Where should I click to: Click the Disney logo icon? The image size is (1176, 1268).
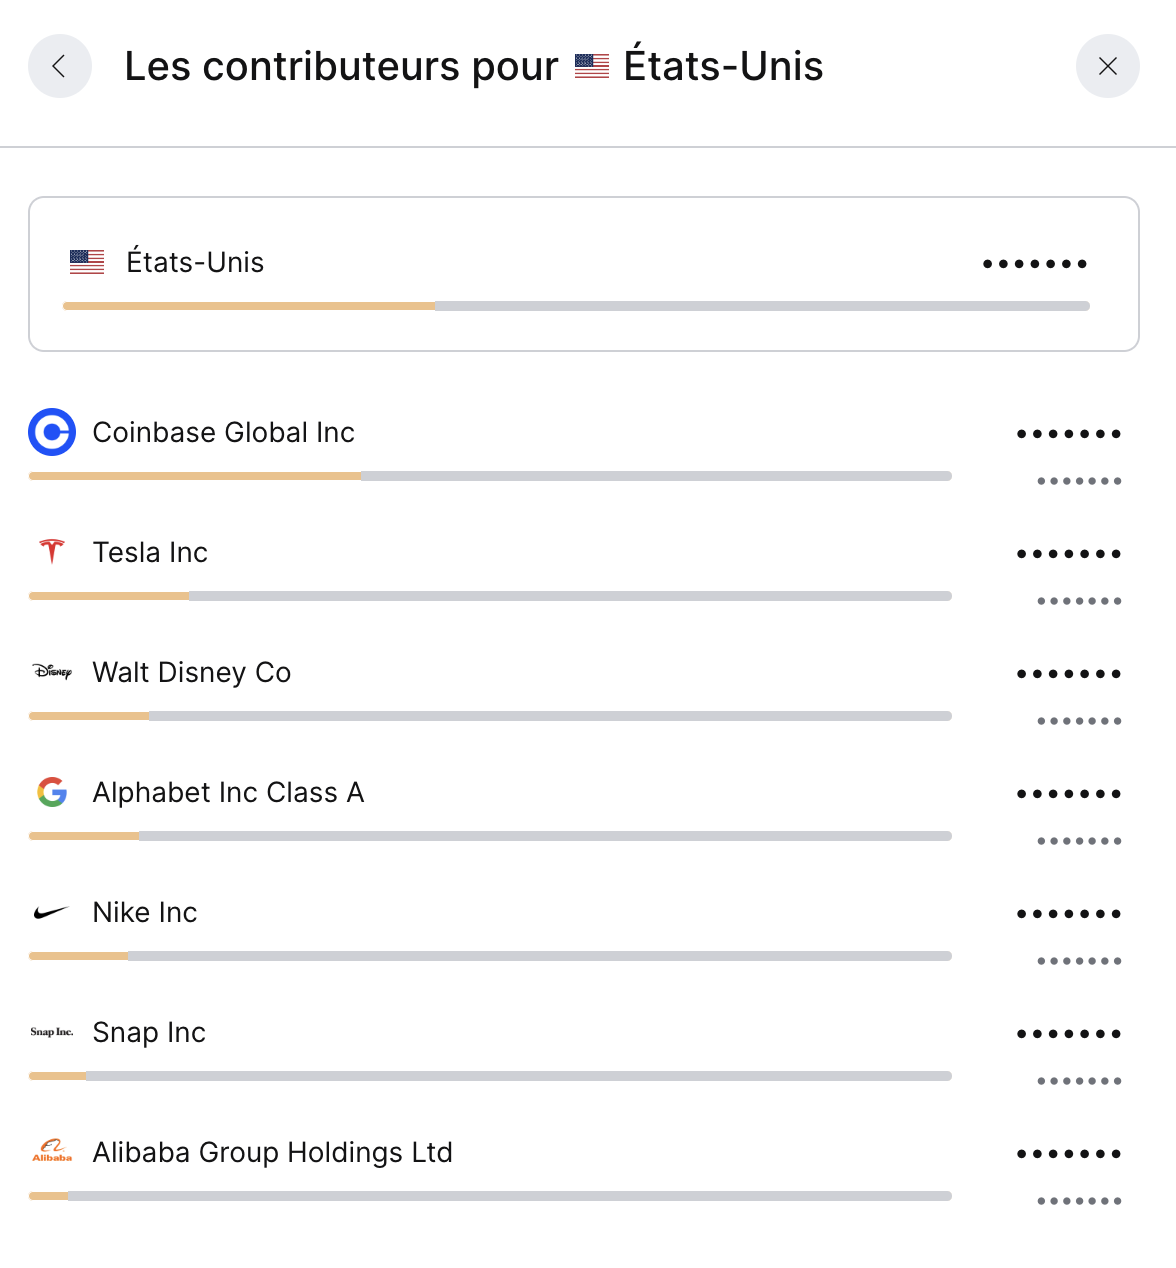(x=52, y=672)
